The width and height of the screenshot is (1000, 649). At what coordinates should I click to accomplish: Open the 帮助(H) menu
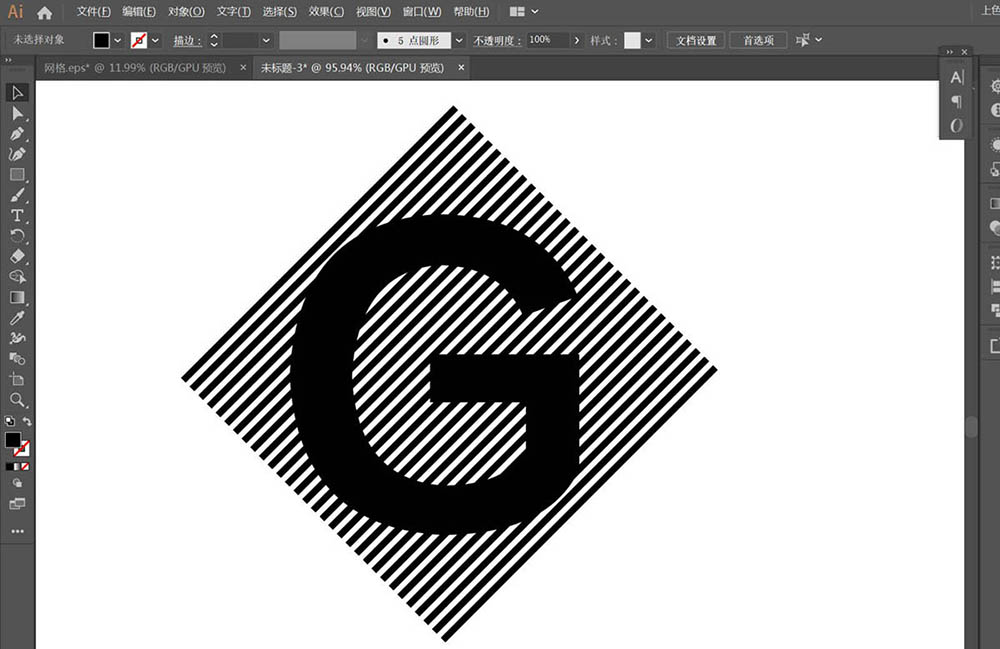click(471, 11)
